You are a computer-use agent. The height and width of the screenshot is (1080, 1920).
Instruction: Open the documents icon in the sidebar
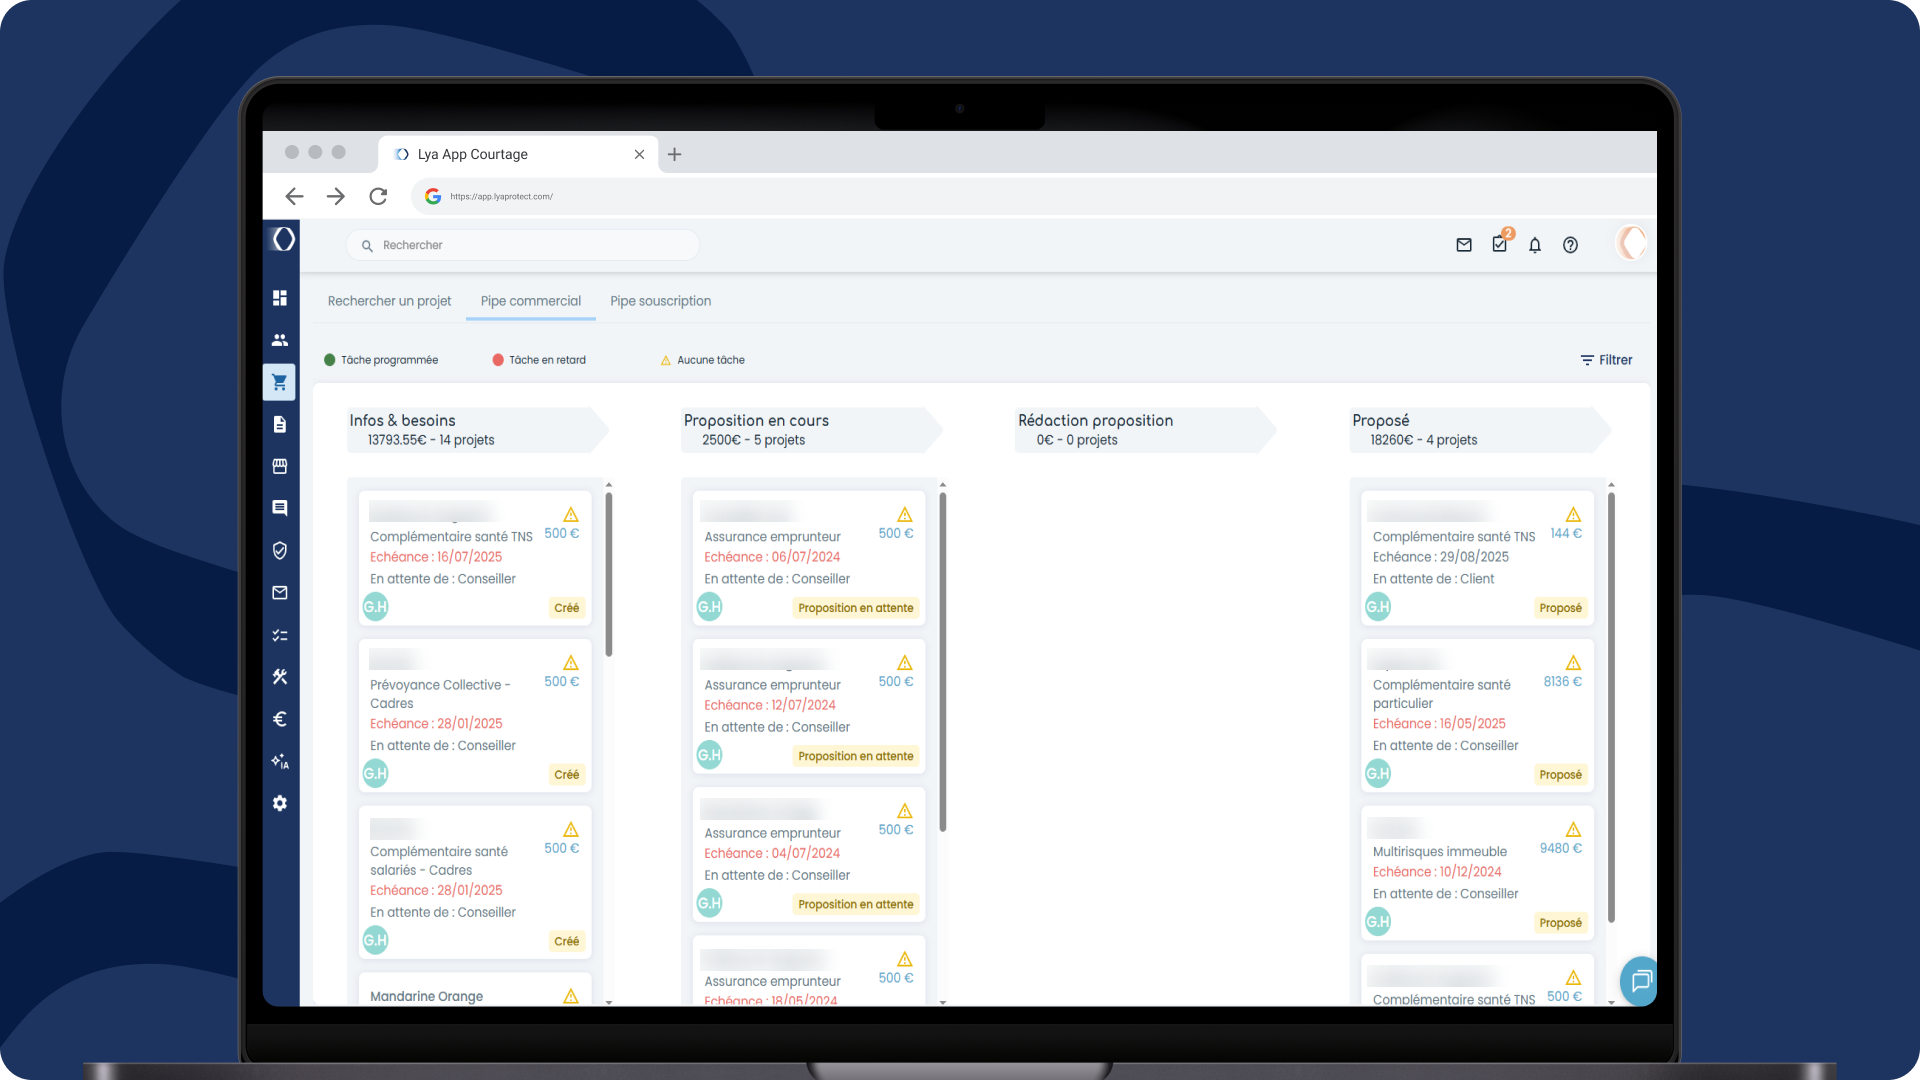click(x=280, y=424)
